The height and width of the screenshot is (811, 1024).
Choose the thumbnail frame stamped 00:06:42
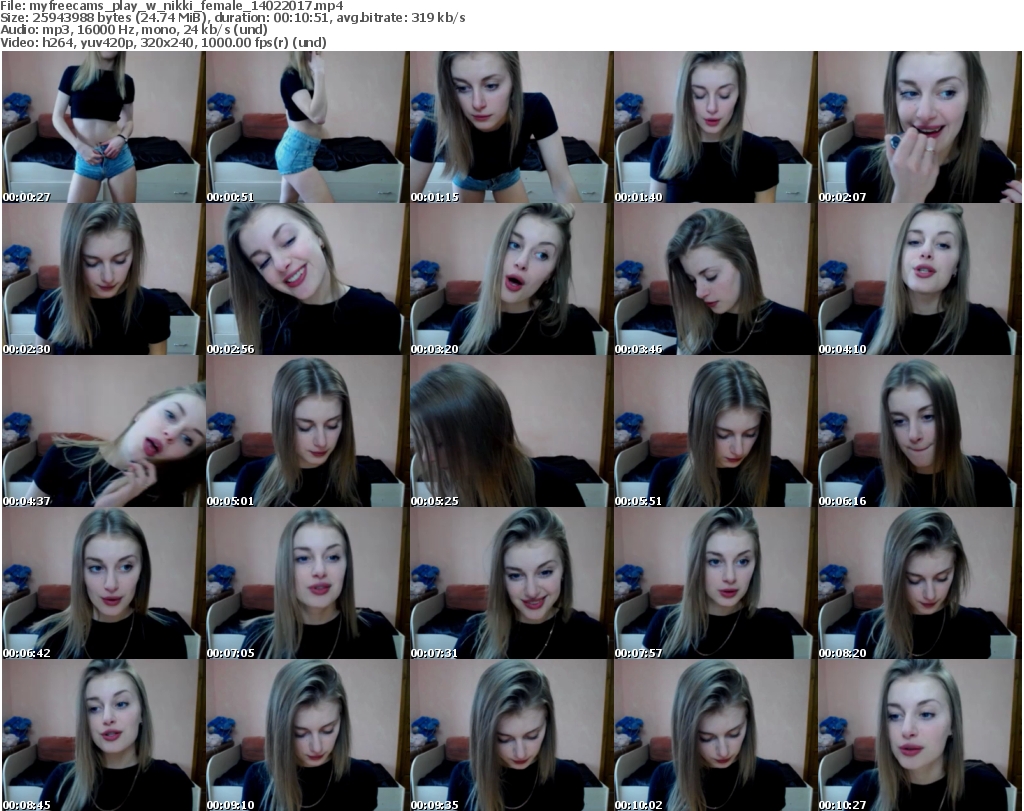click(x=103, y=584)
